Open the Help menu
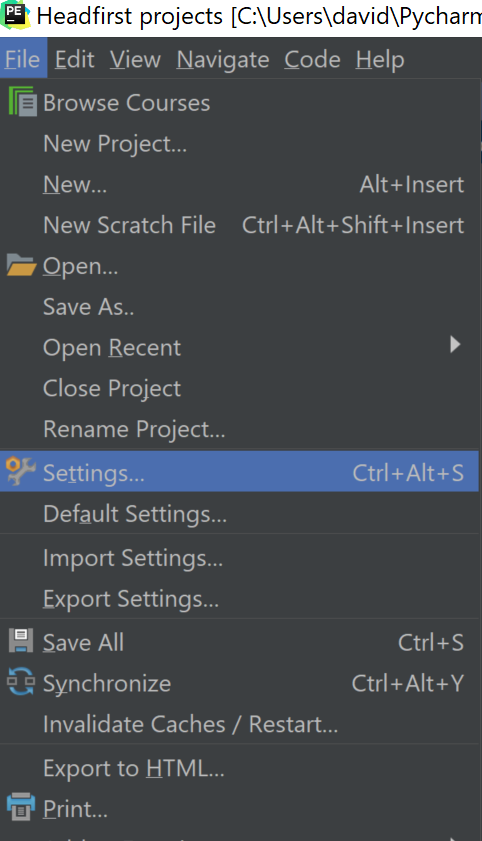Viewport: 482px width, 841px height. pyautogui.click(x=380, y=60)
